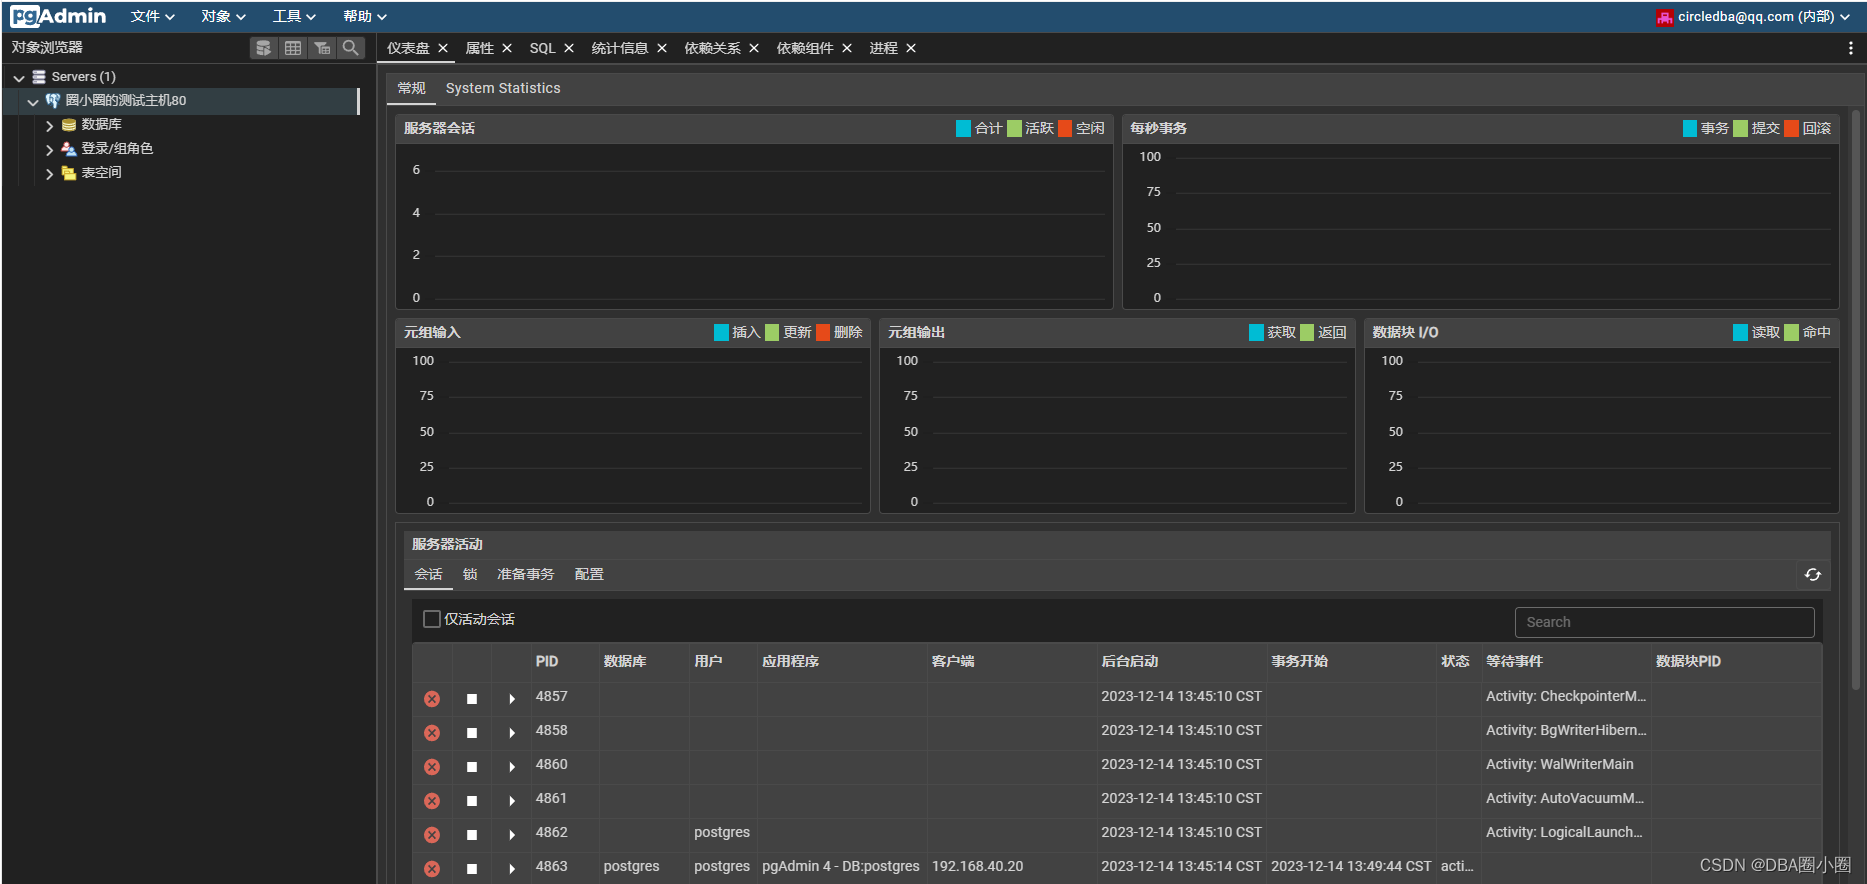Cancel active query for PID 4863
Viewport: 1867px width, 884px height.
click(x=472, y=869)
